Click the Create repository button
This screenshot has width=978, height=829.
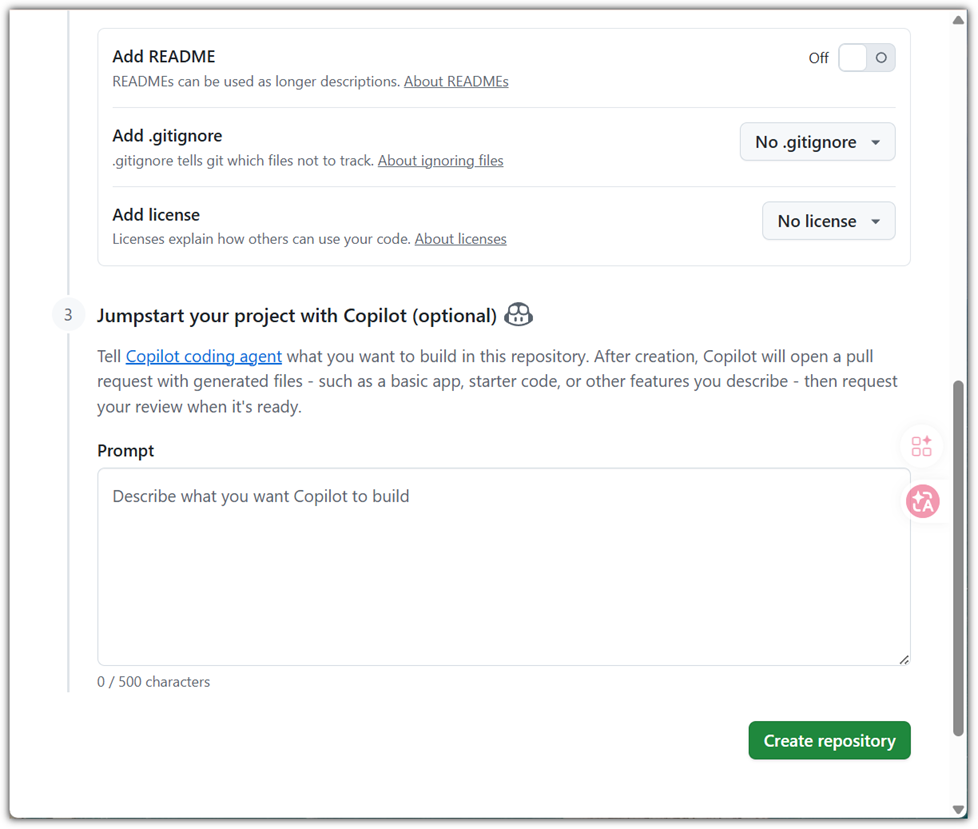pyautogui.click(x=829, y=741)
